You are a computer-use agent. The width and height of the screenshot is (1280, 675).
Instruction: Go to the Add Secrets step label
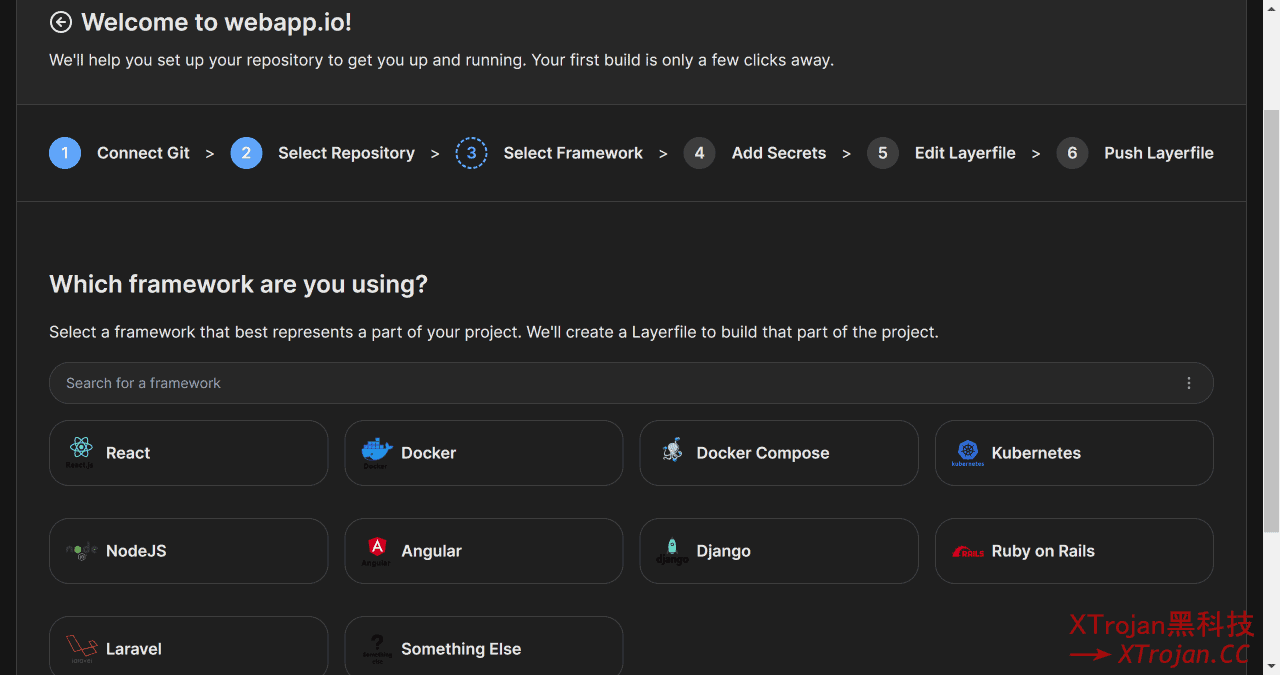779,153
